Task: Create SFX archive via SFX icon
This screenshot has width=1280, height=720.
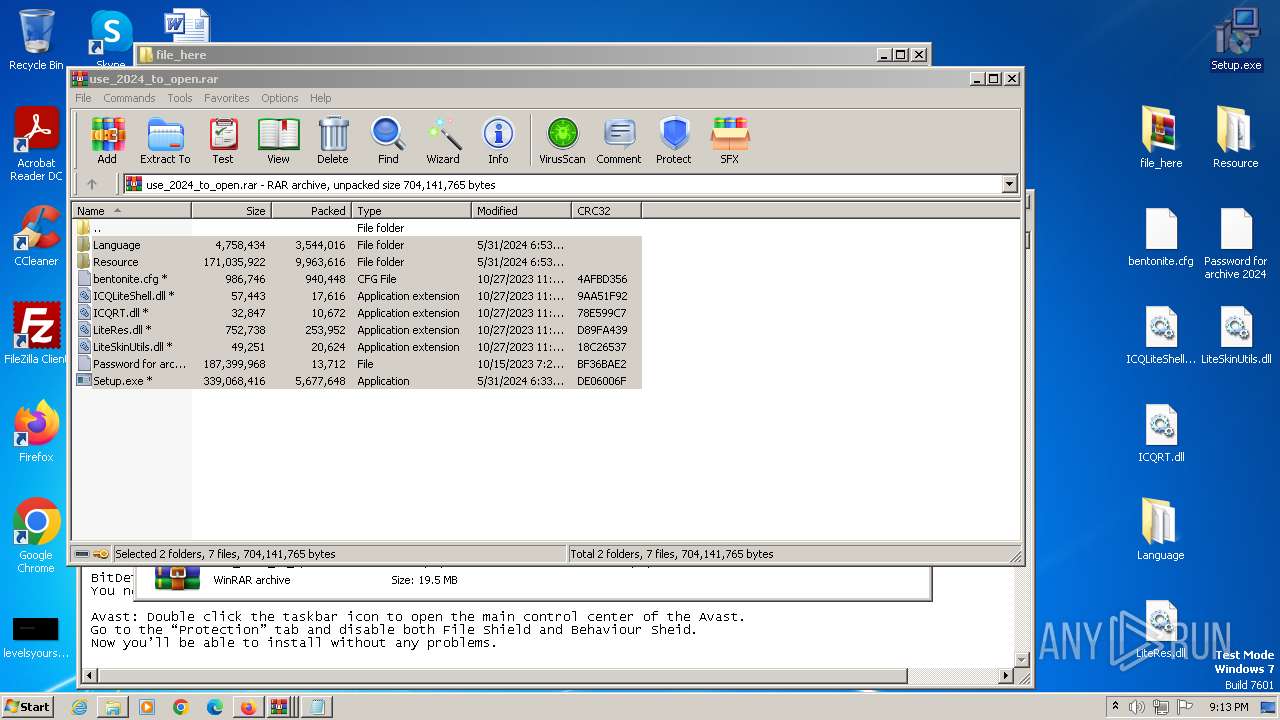Action: coord(730,140)
